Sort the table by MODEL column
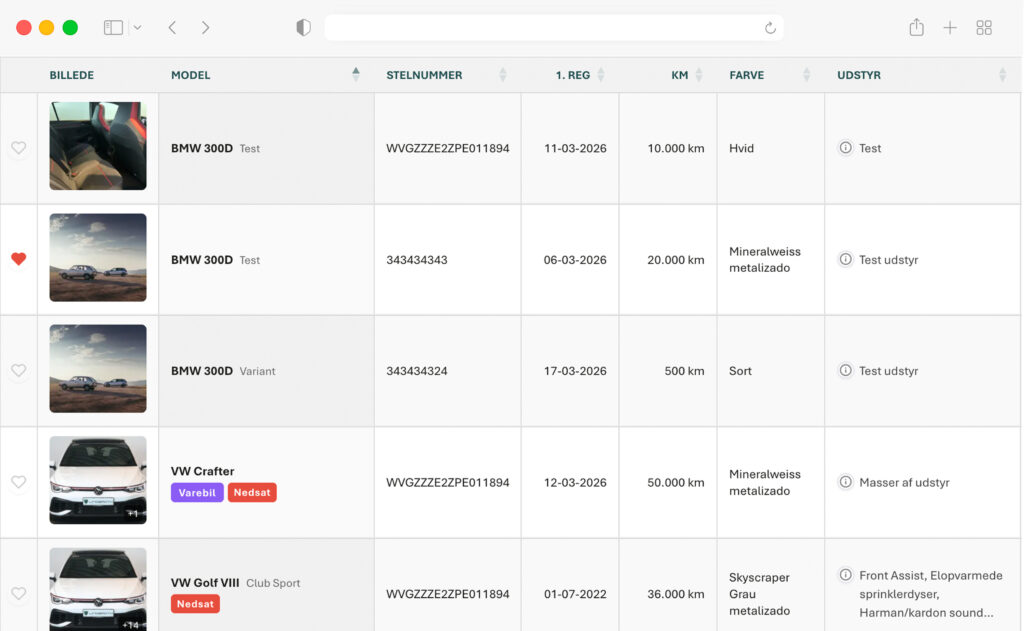This screenshot has height=631, width=1024. 191,75
